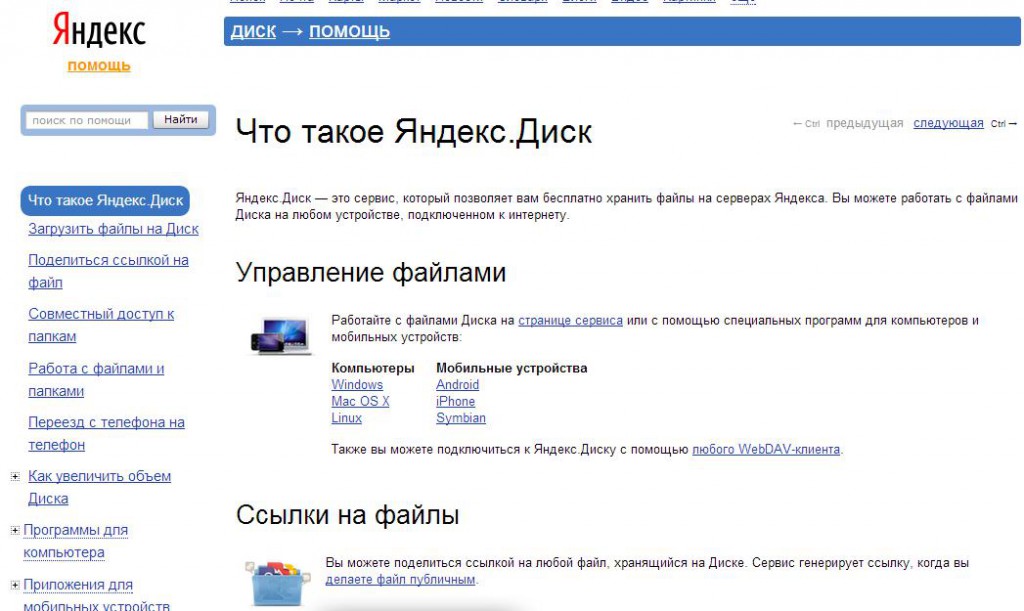
Task: Click the Яндекс logo
Action: (99, 31)
